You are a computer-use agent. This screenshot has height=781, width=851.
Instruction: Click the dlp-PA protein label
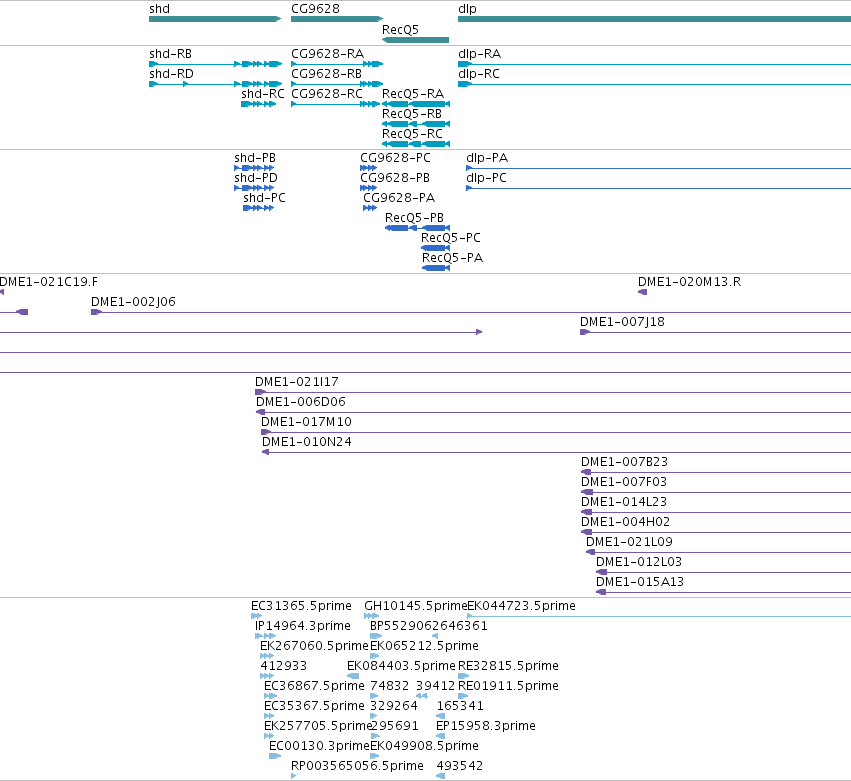487,158
